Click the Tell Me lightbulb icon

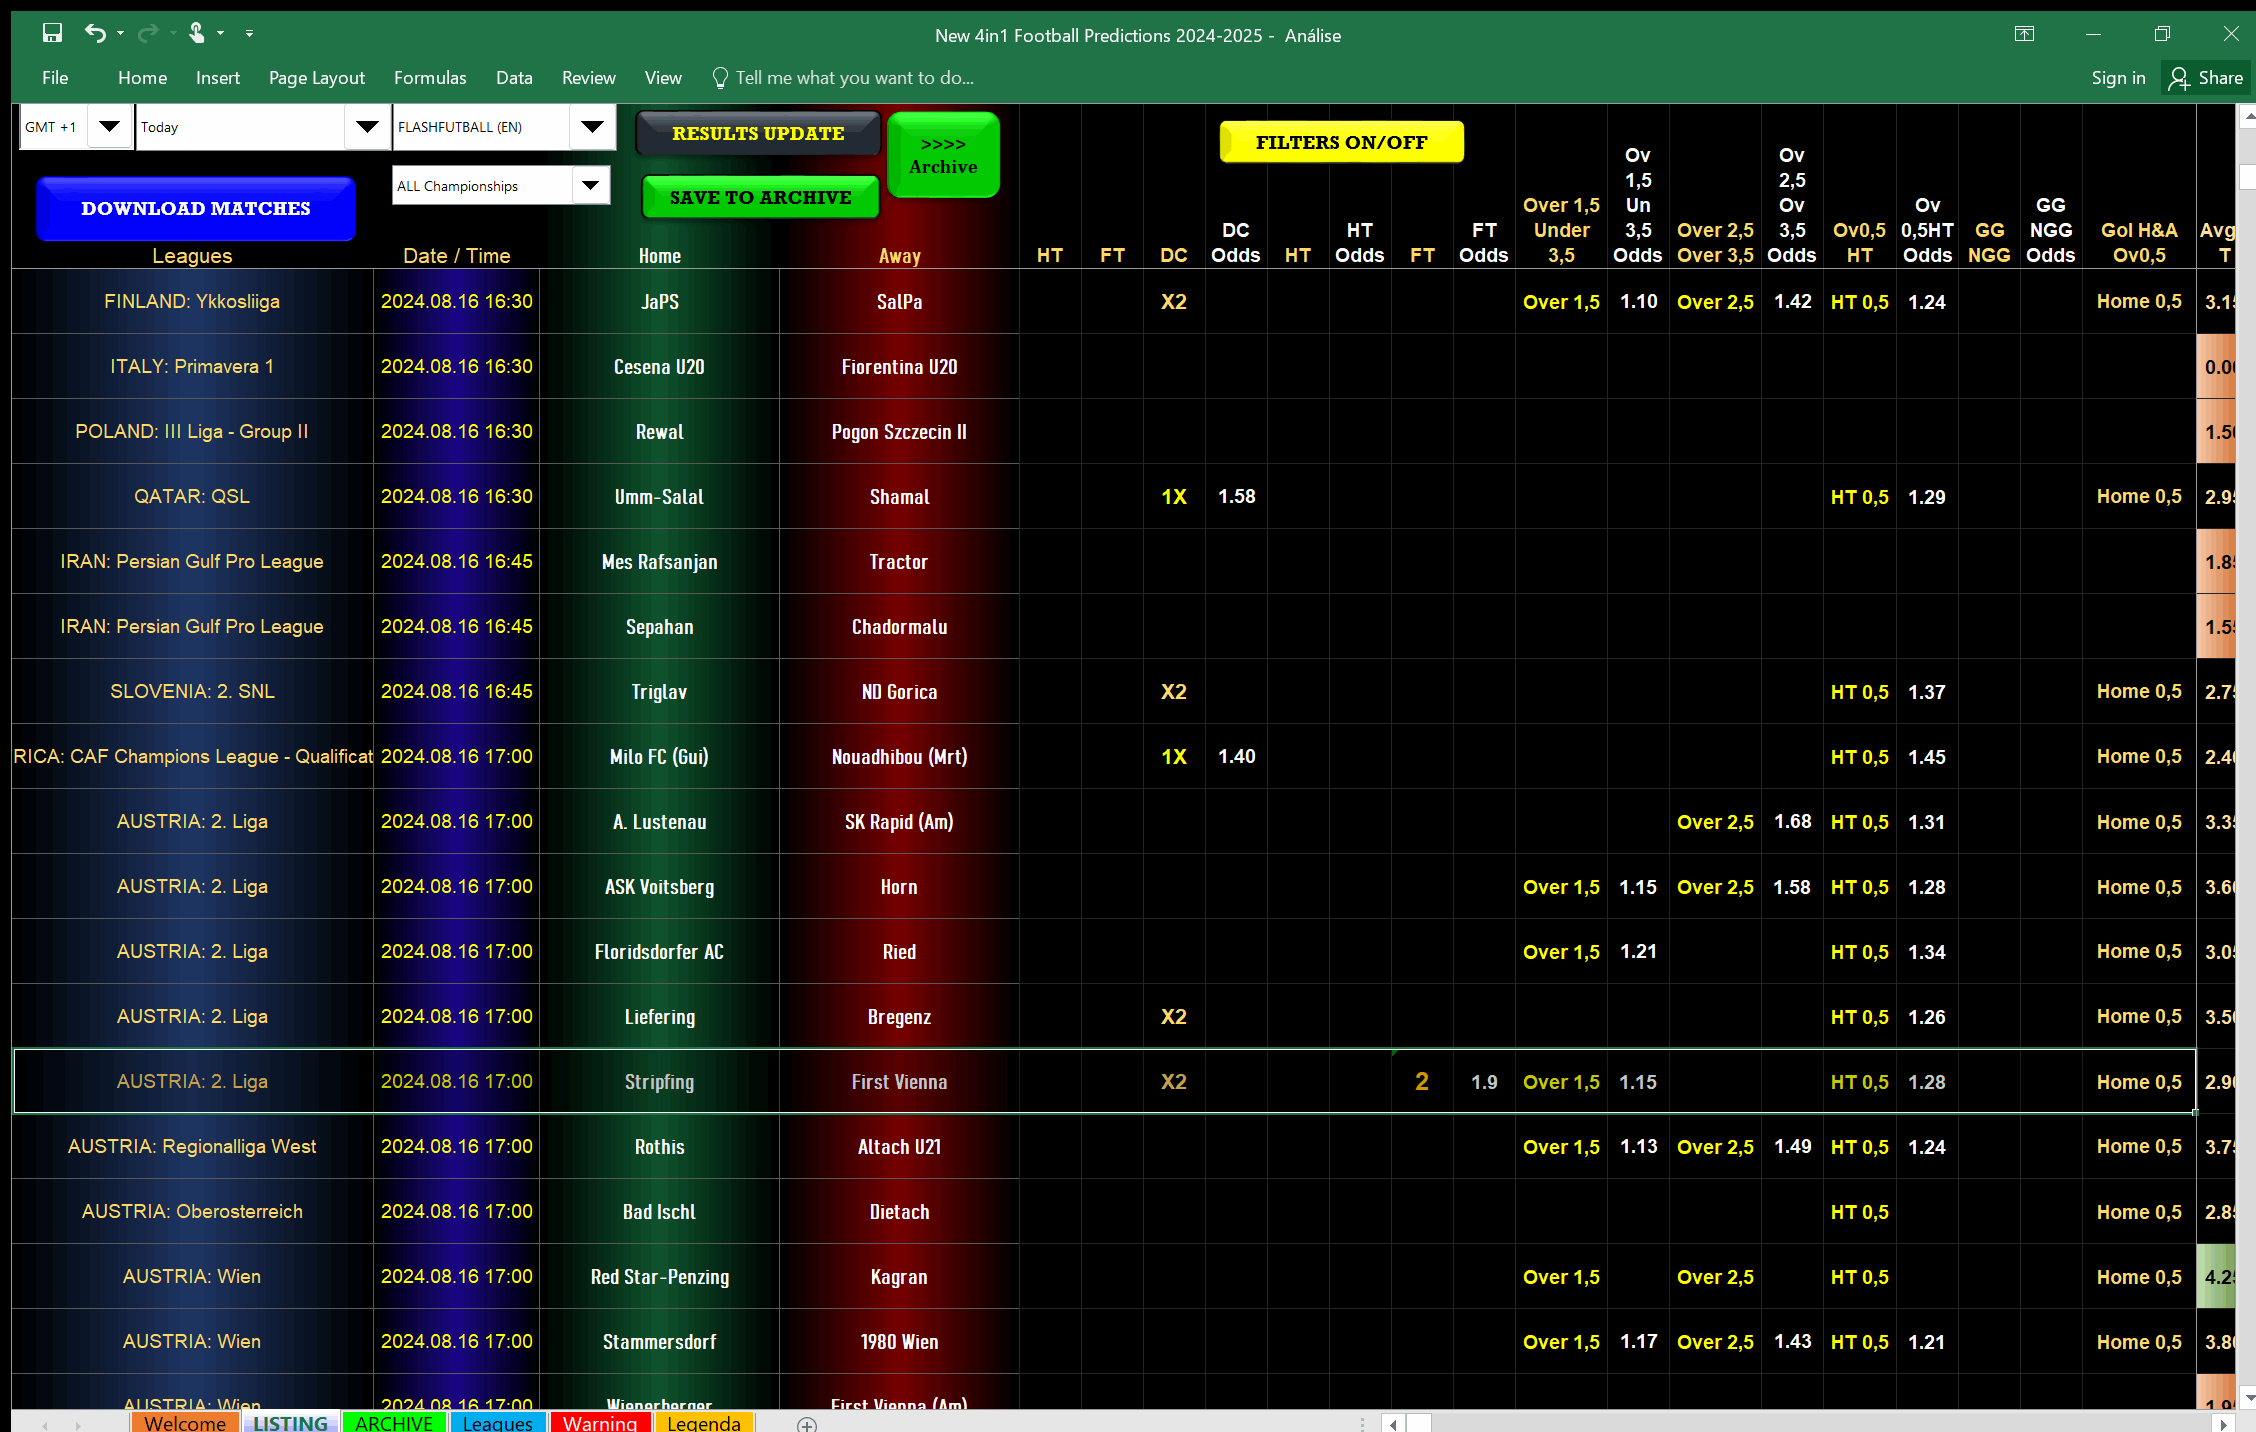click(720, 77)
